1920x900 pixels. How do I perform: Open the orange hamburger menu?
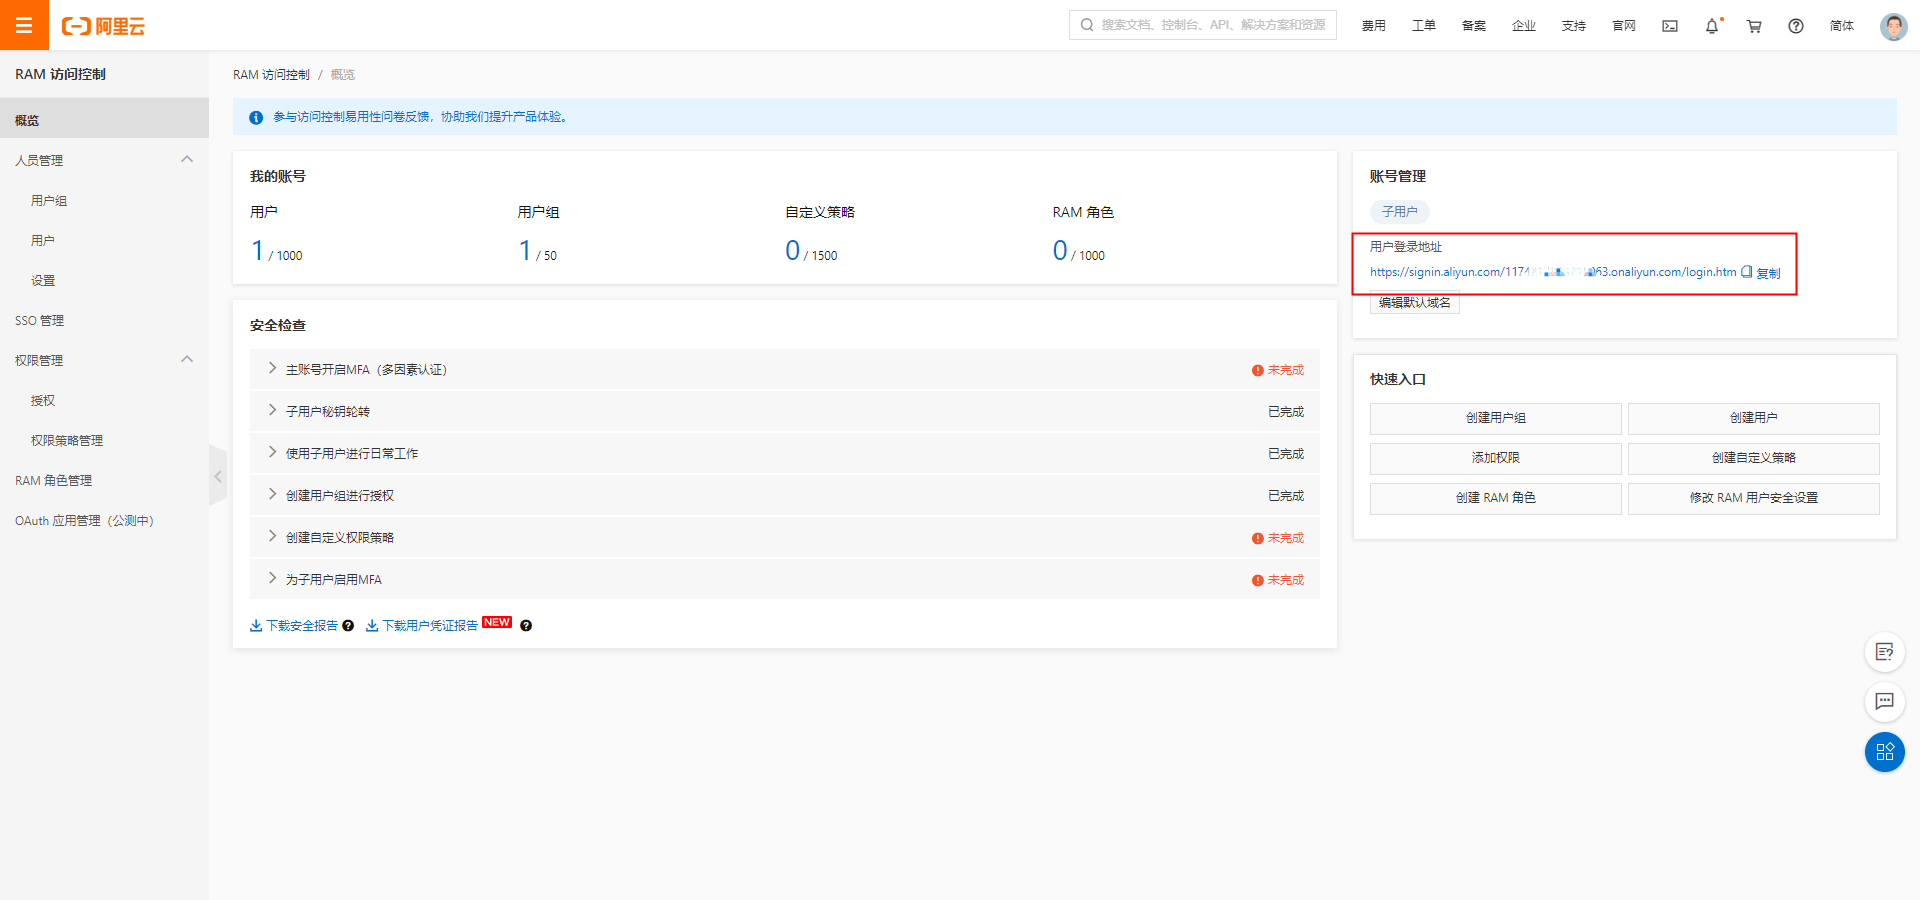point(24,25)
